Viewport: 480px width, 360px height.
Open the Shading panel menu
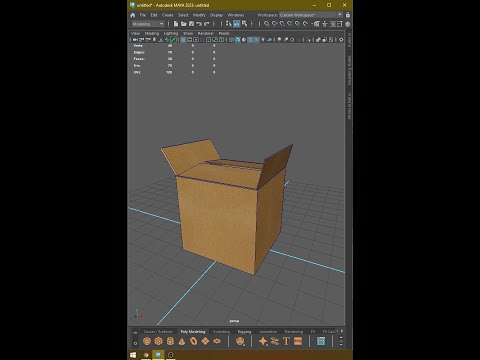coord(152,33)
